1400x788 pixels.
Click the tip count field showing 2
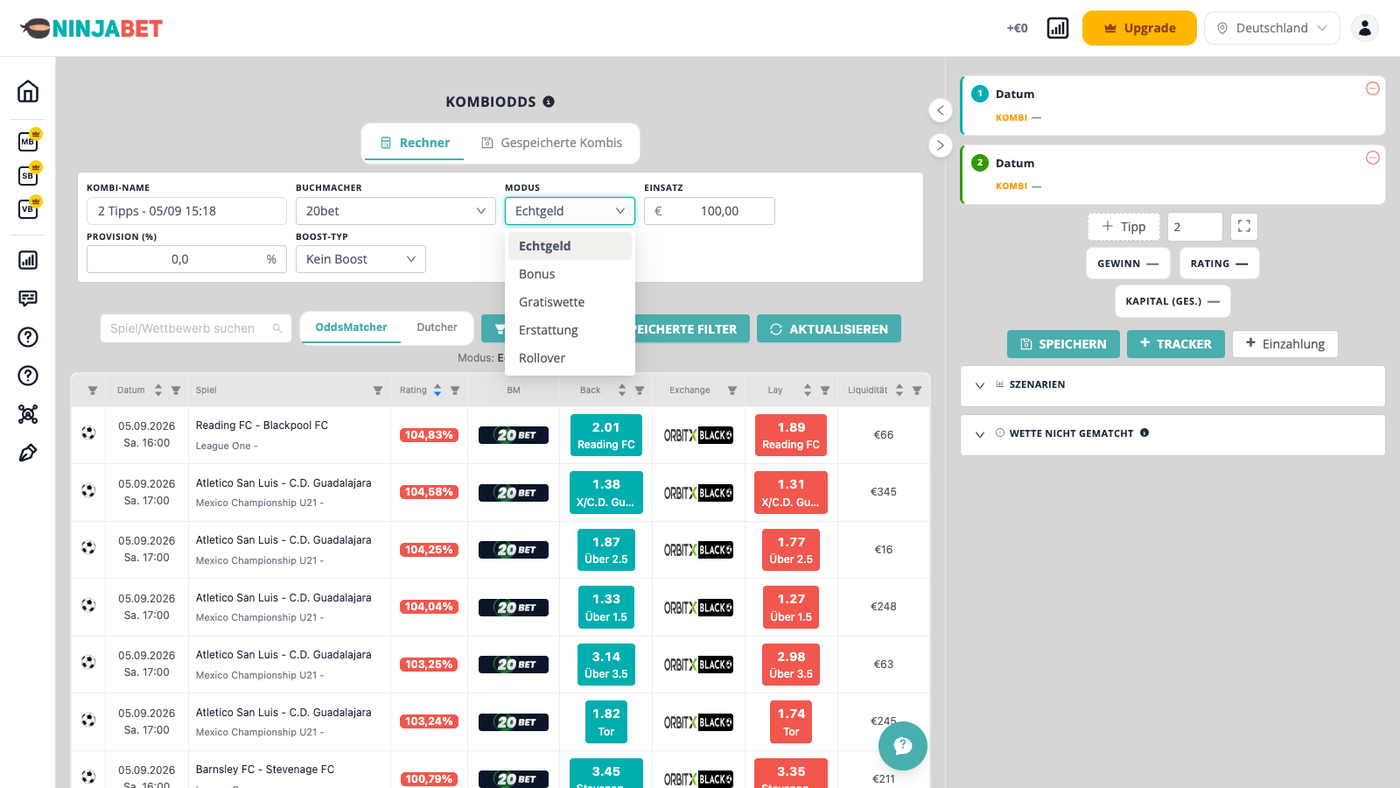(1195, 227)
